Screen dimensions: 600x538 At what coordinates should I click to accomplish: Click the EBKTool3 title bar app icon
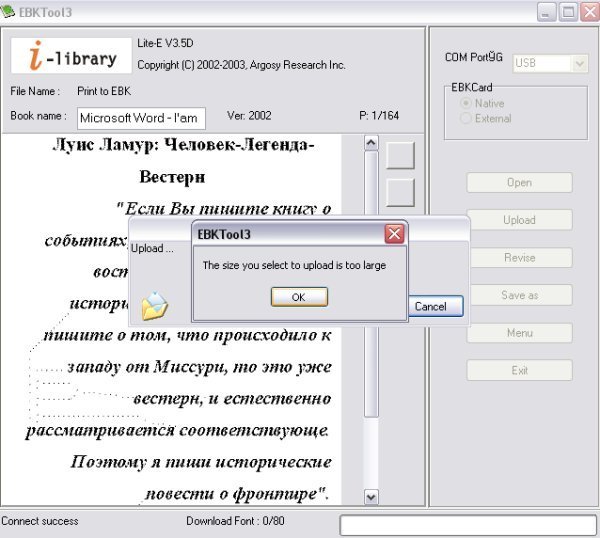tap(8, 11)
